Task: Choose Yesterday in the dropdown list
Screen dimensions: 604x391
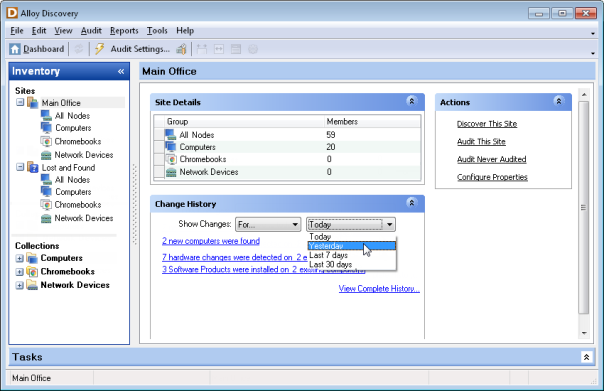Action: 352,246
